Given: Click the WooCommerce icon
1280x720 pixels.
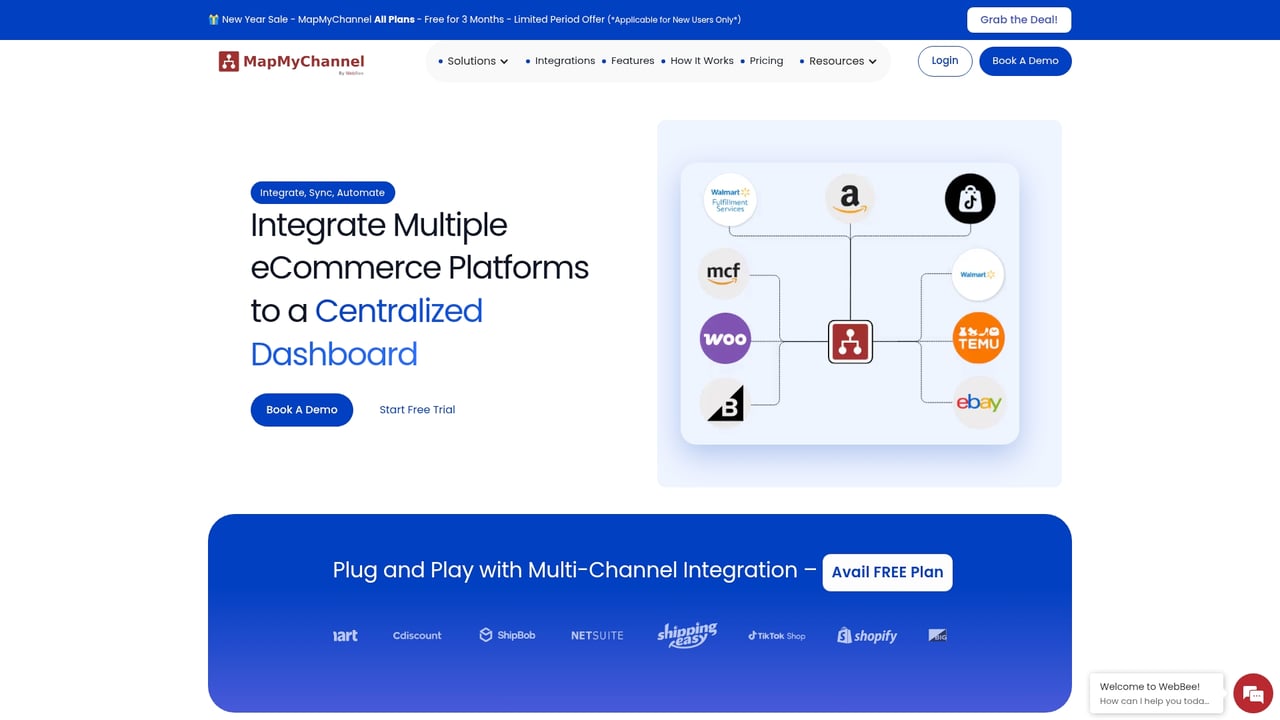Looking at the screenshot, I should click(x=724, y=339).
